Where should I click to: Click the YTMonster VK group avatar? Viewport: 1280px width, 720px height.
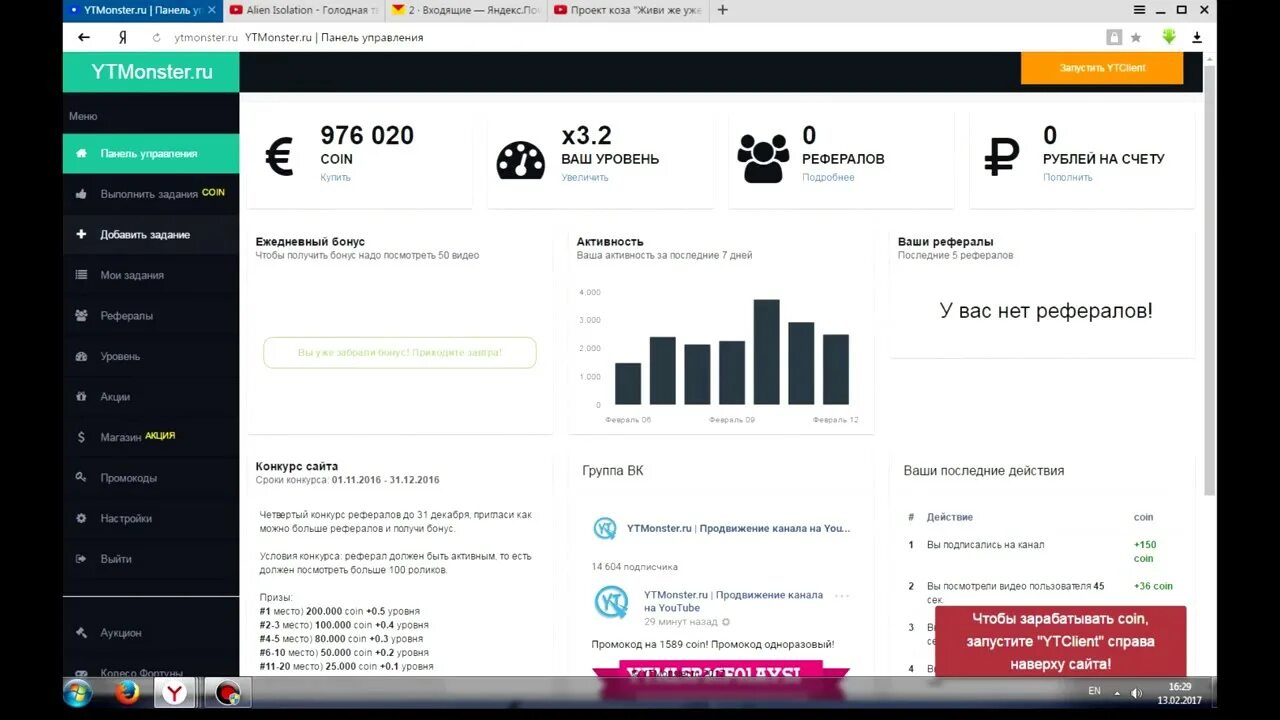(604, 528)
